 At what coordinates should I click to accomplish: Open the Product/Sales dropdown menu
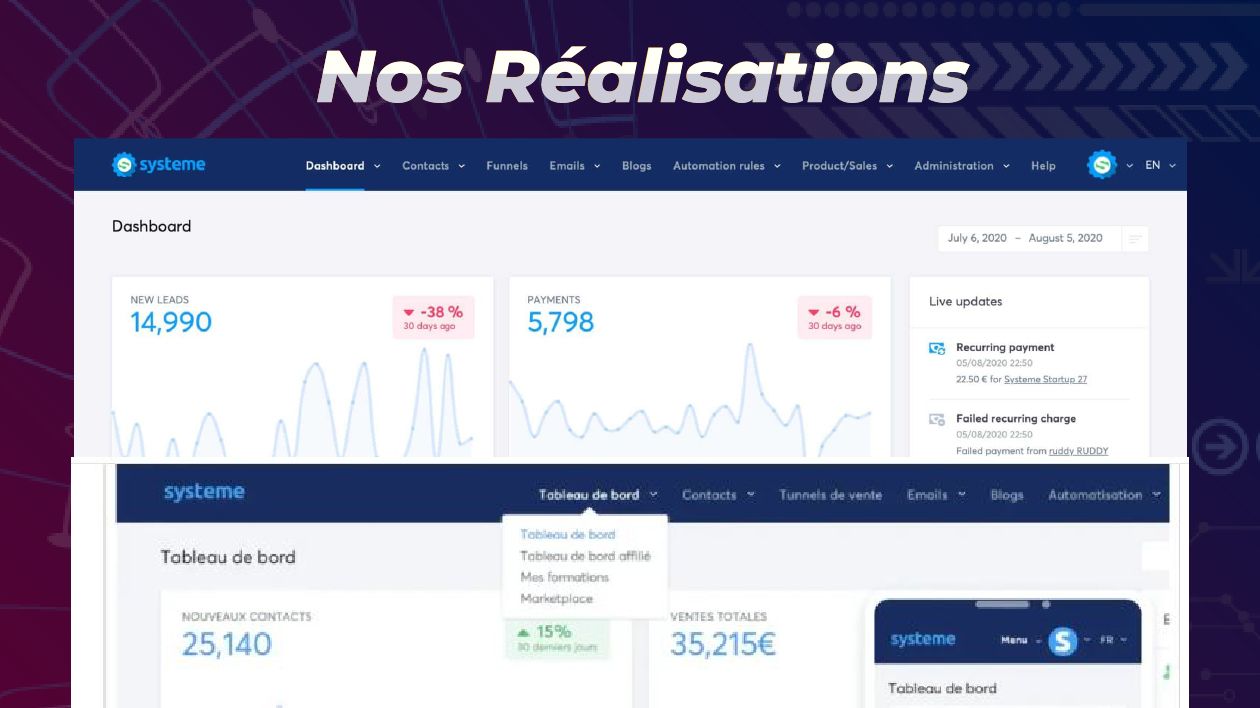coord(847,166)
